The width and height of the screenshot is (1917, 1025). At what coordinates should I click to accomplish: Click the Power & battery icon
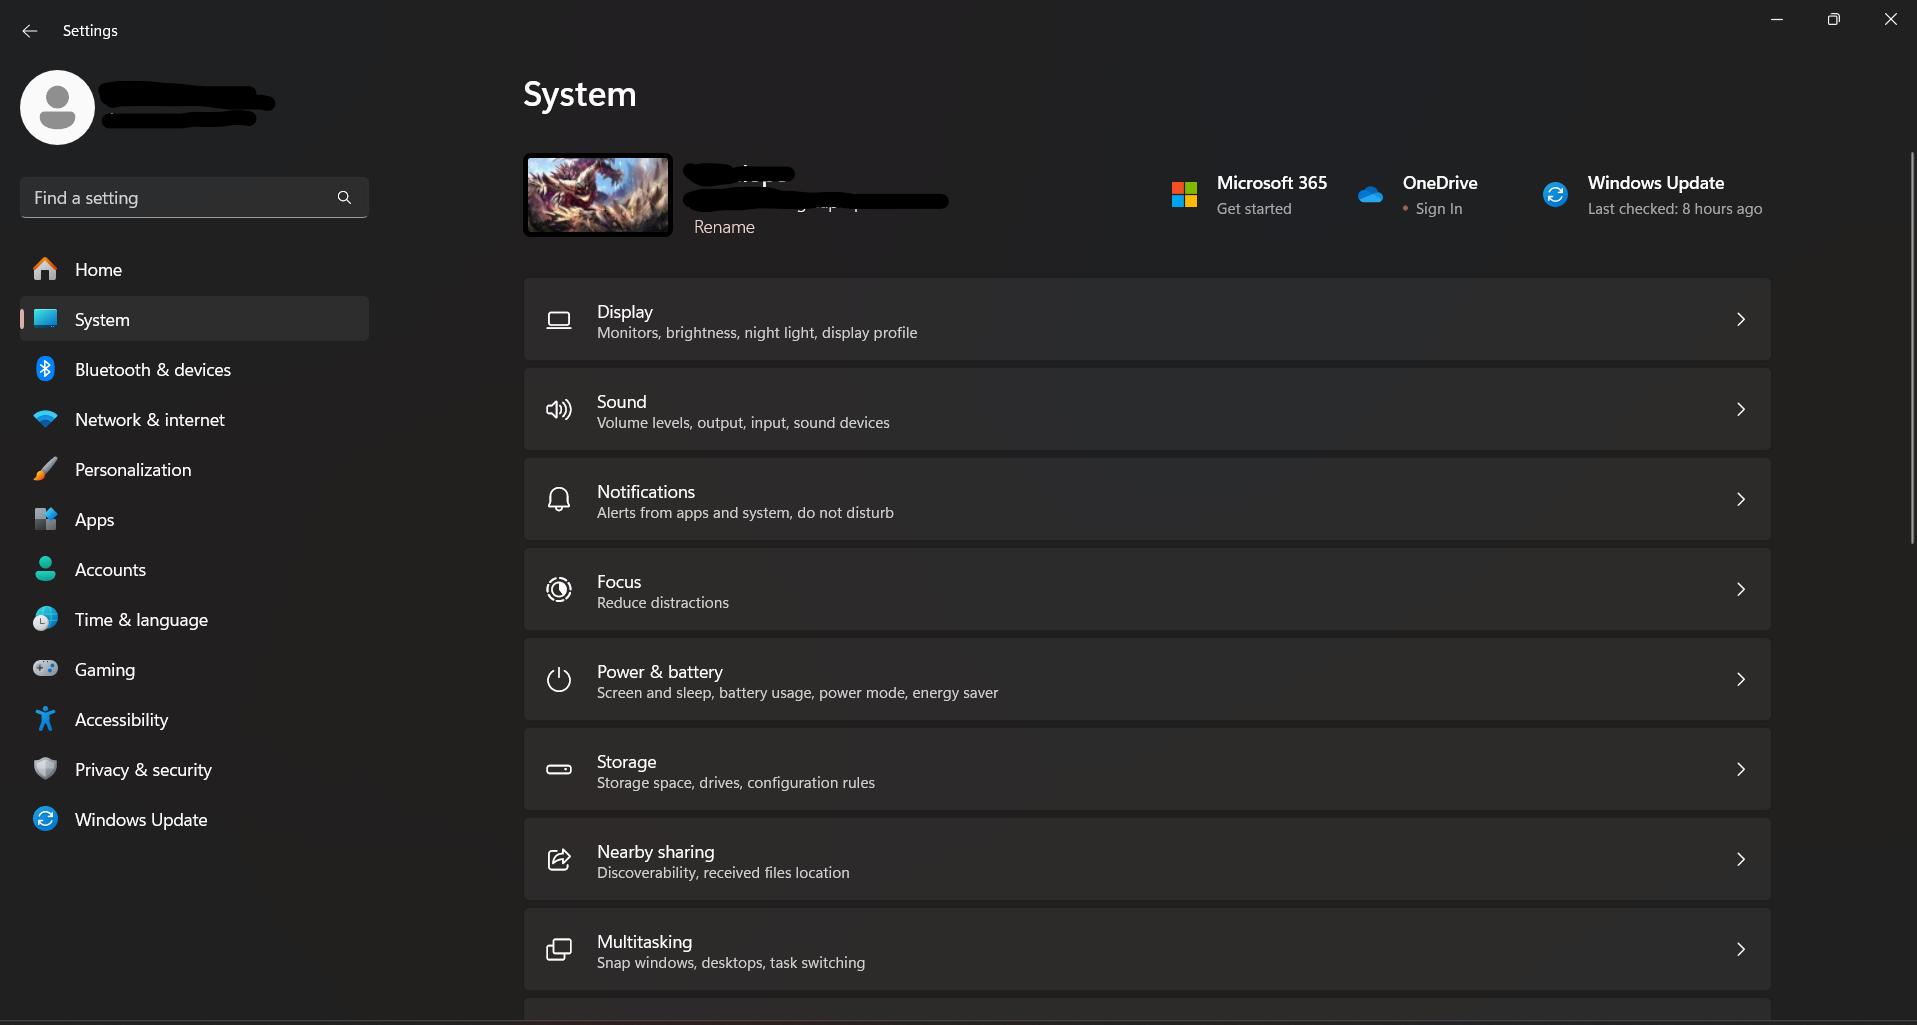click(x=559, y=679)
